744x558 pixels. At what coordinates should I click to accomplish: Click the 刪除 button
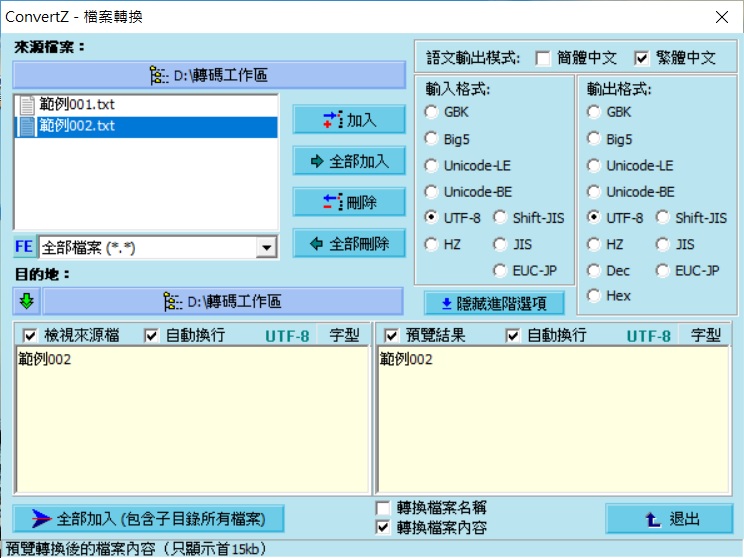pos(349,203)
